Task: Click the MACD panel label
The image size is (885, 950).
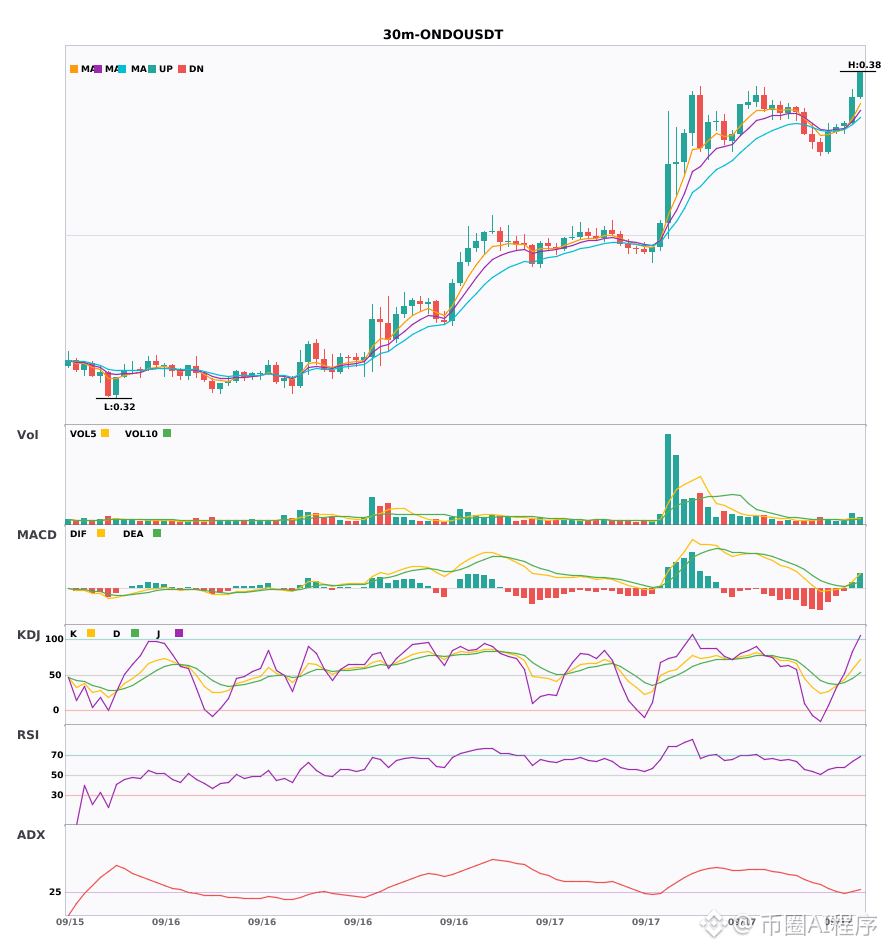Action: (36, 535)
